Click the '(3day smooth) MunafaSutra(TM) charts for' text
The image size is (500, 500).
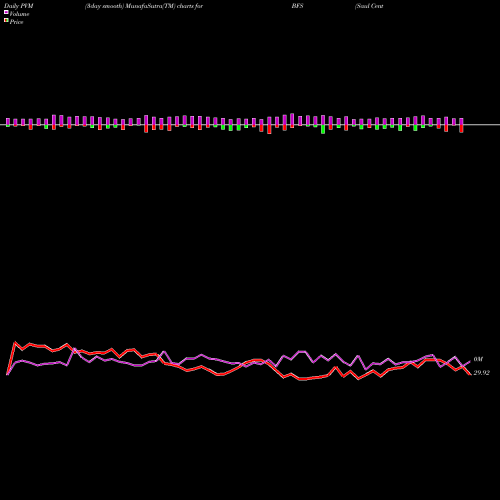144,6
